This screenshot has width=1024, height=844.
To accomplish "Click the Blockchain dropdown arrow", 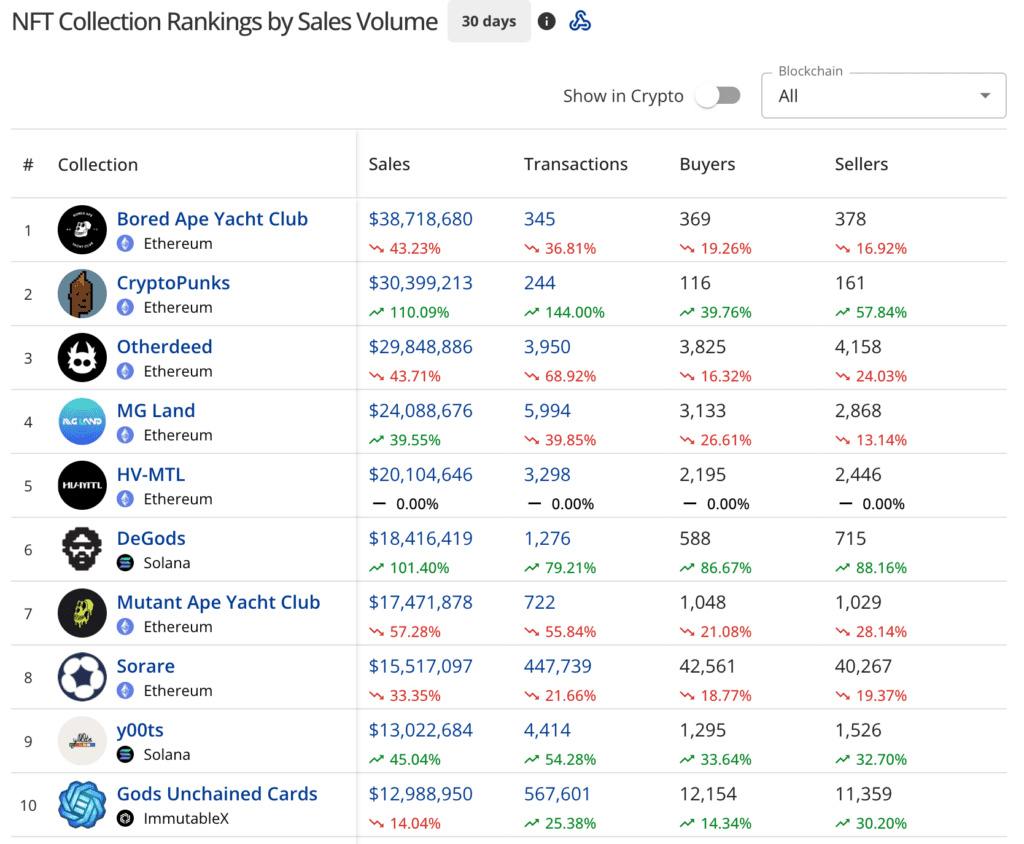I will (x=985, y=96).
